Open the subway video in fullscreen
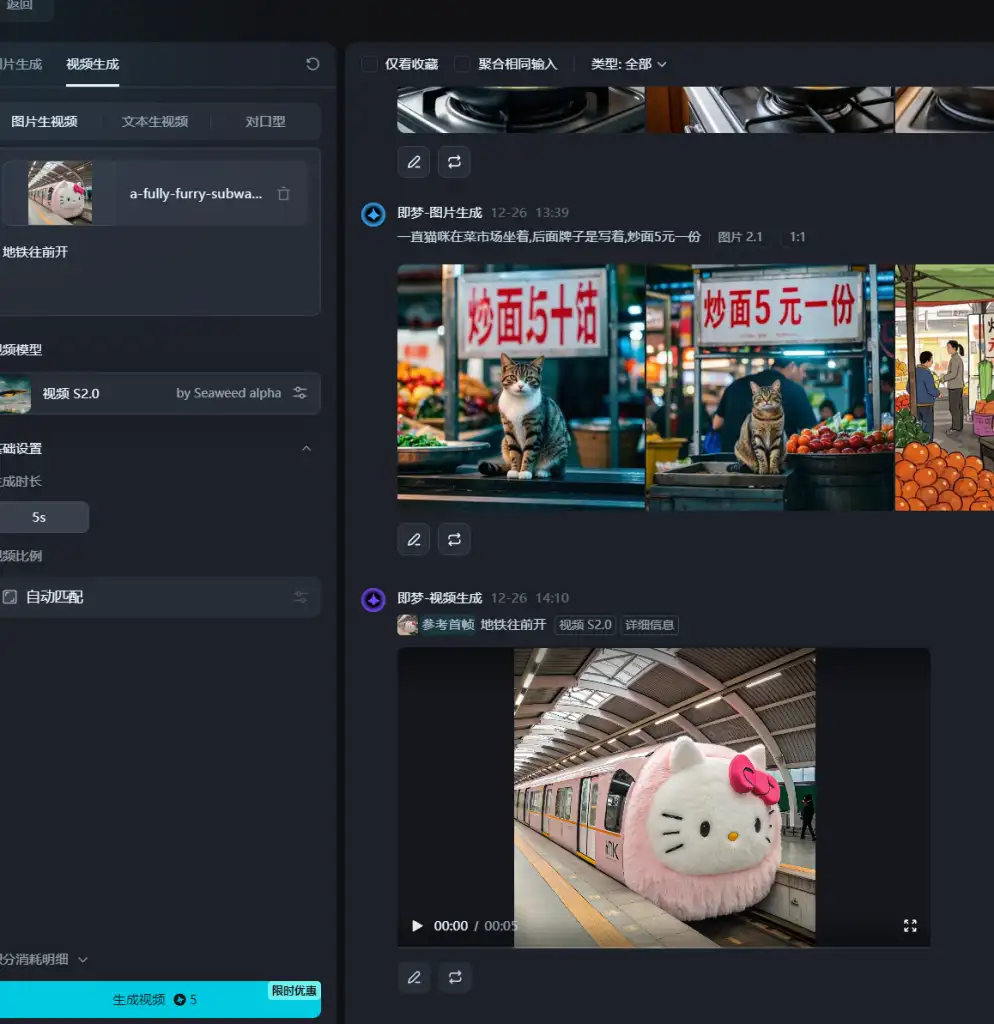The height and width of the screenshot is (1024, 994). (x=910, y=926)
